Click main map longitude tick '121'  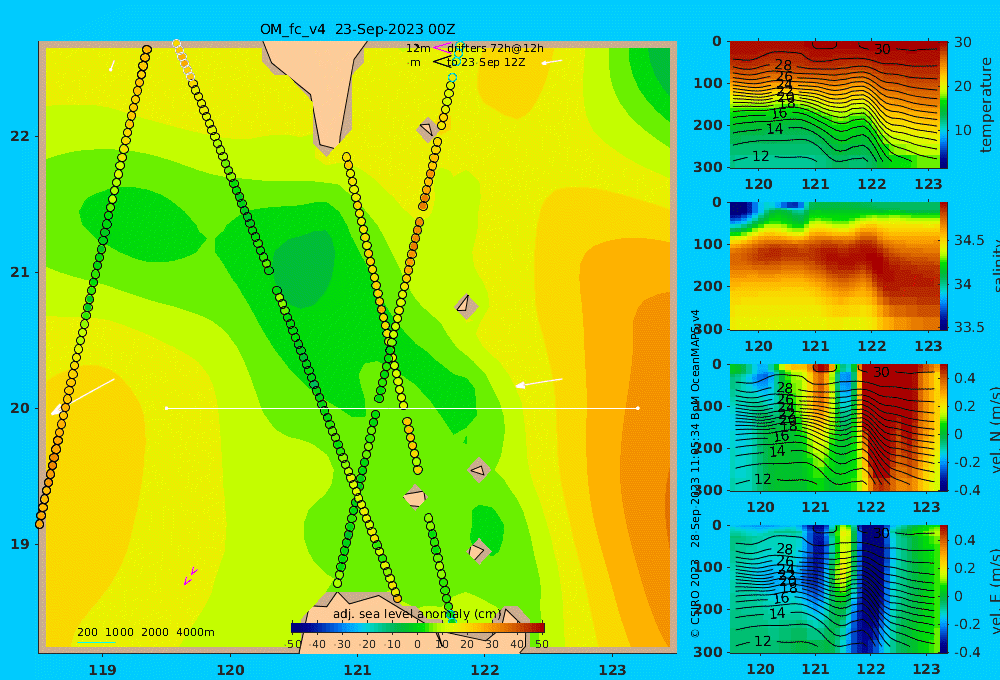coord(357,670)
